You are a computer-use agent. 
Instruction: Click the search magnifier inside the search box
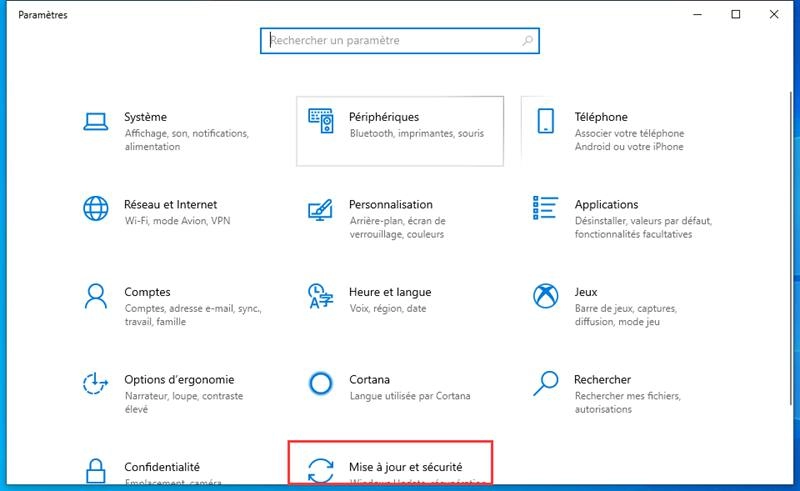[528, 41]
